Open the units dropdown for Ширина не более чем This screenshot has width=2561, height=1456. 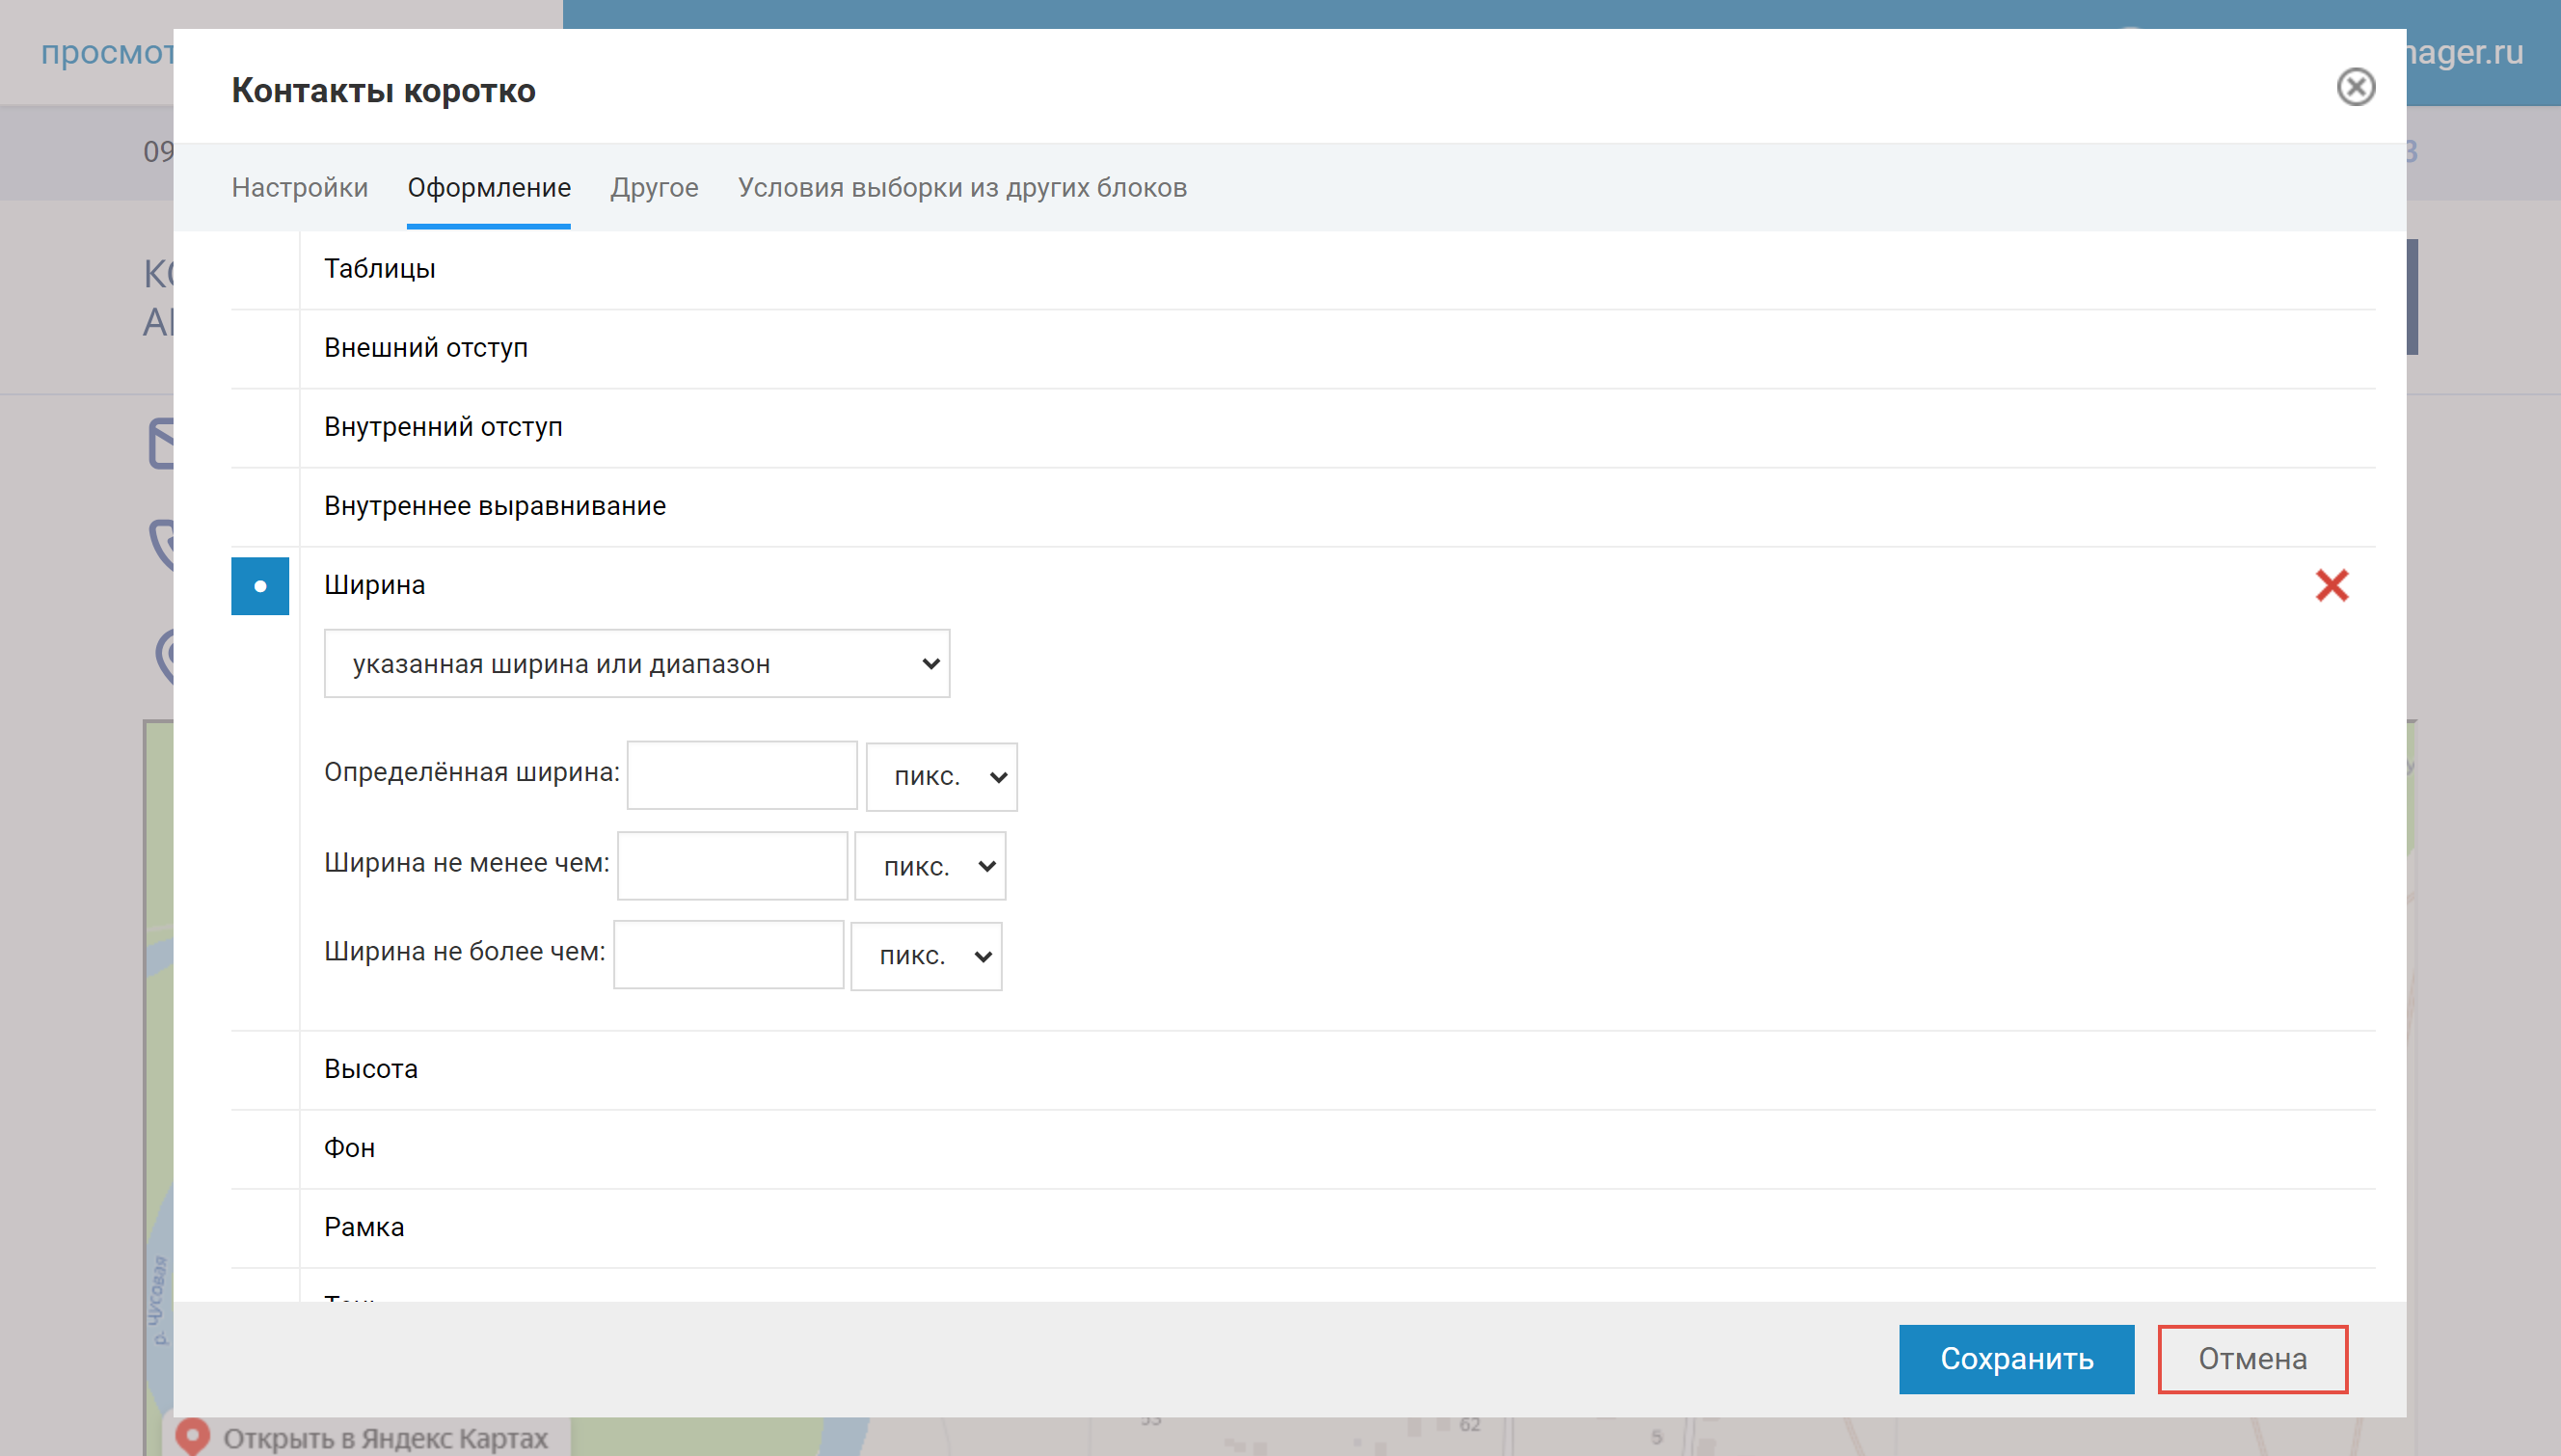[925, 957]
